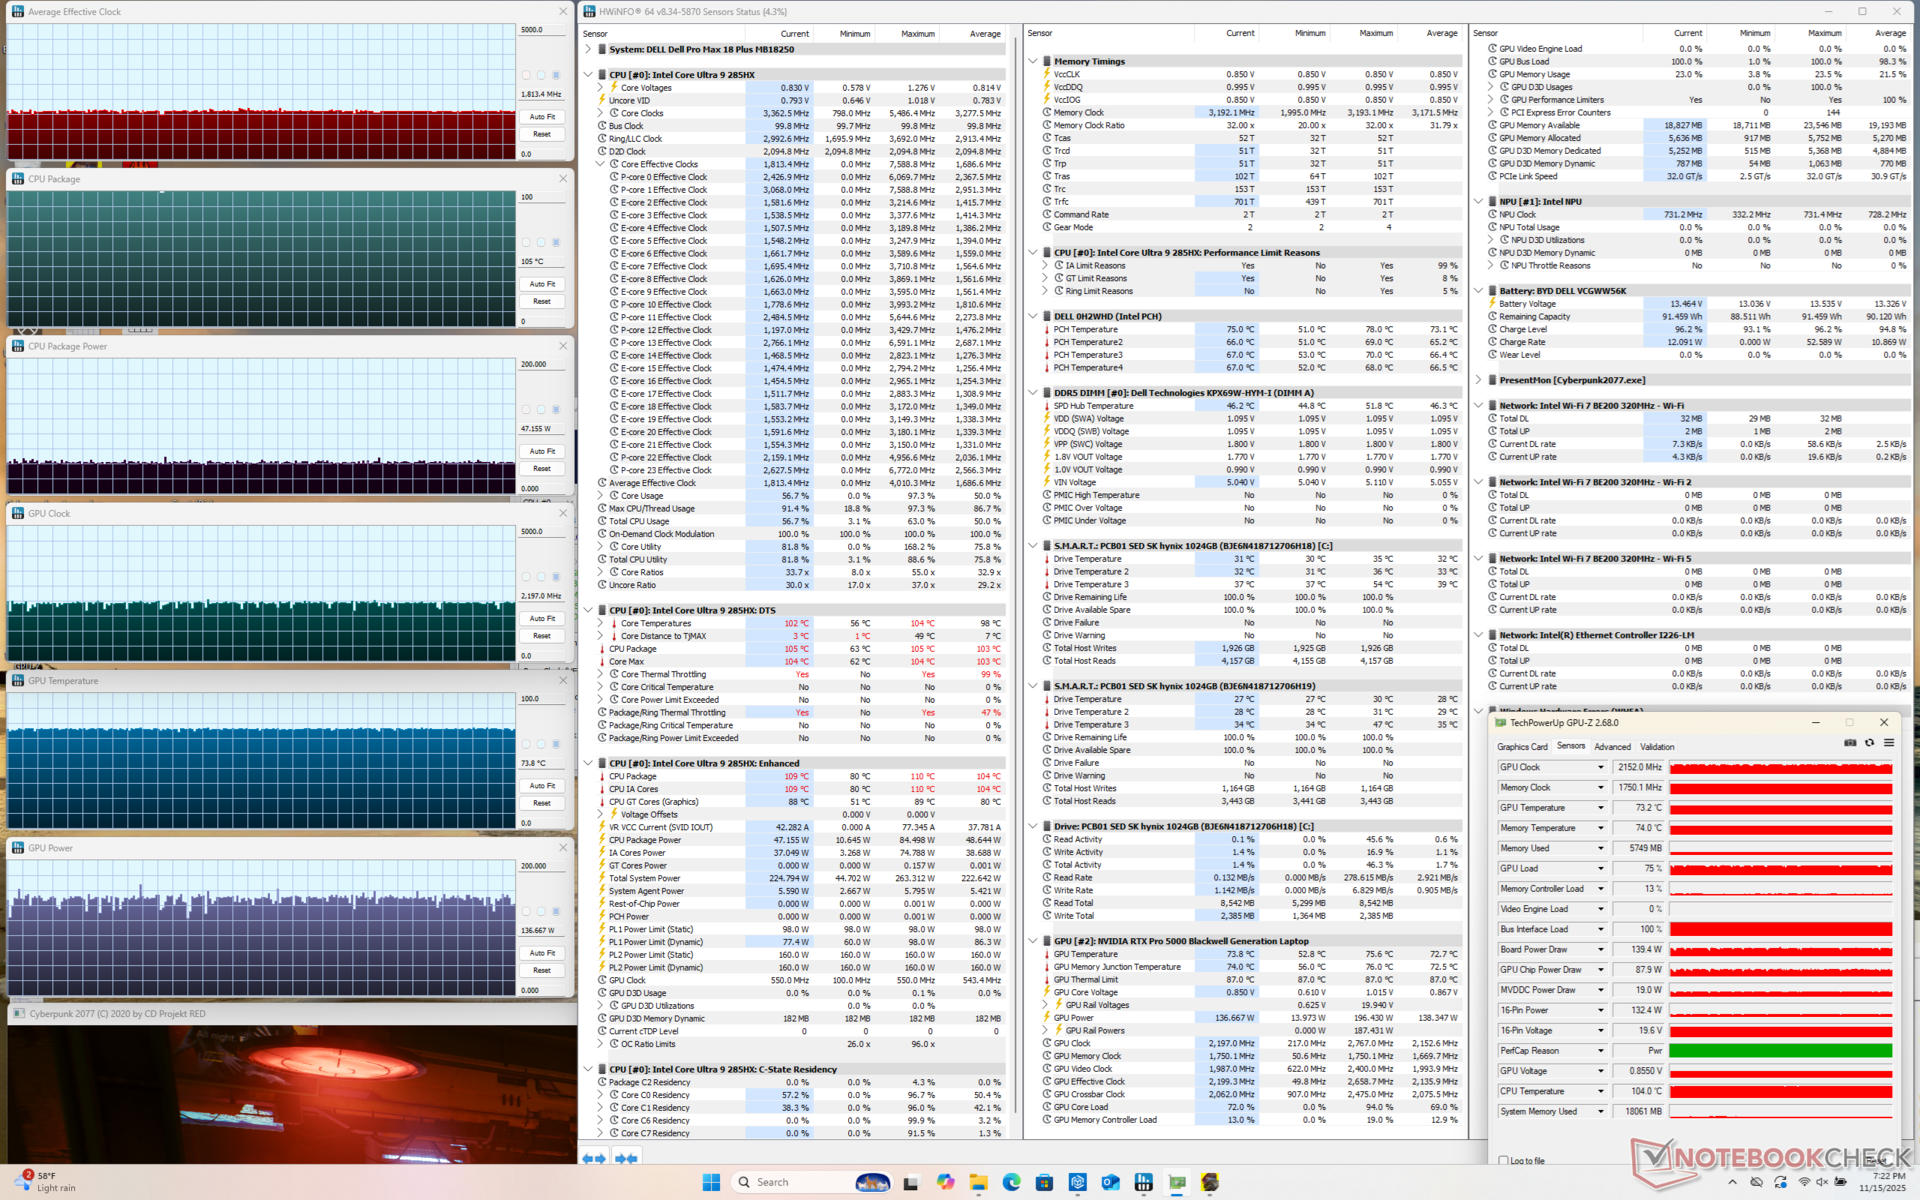Click GPU-Z refresh icon

1869,743
